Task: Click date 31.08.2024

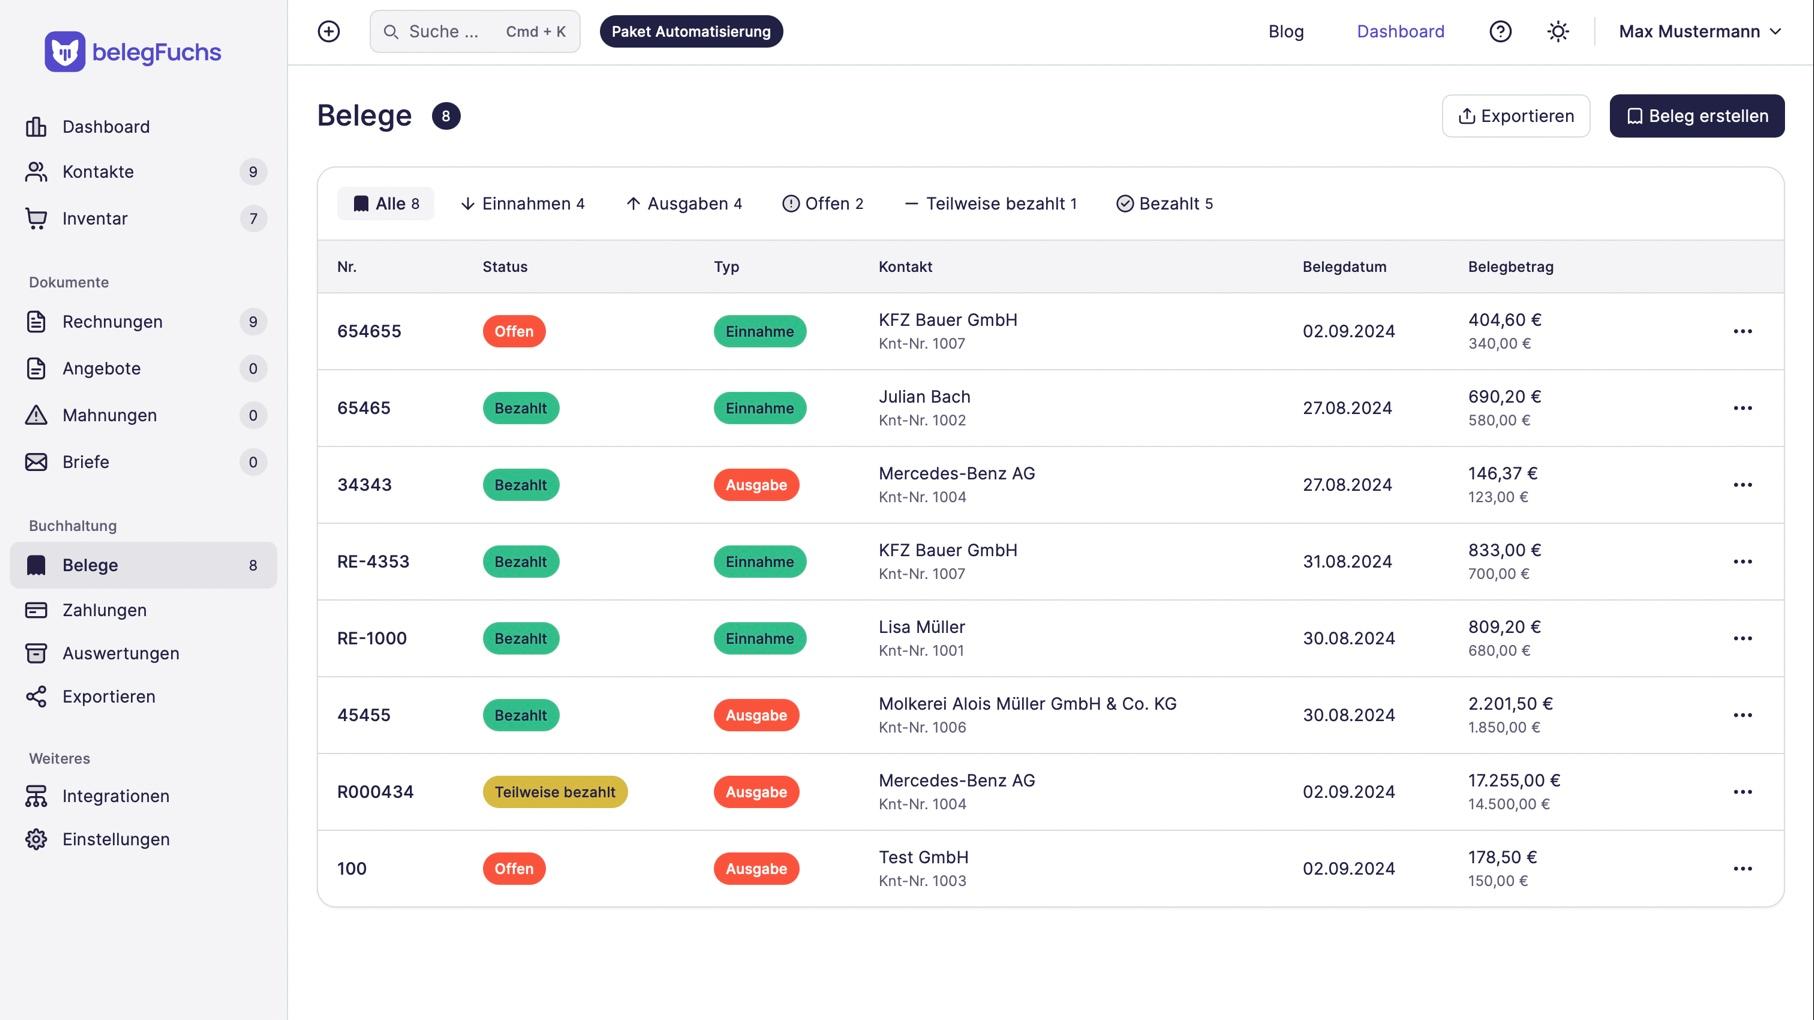Action: coord(1347,562)
